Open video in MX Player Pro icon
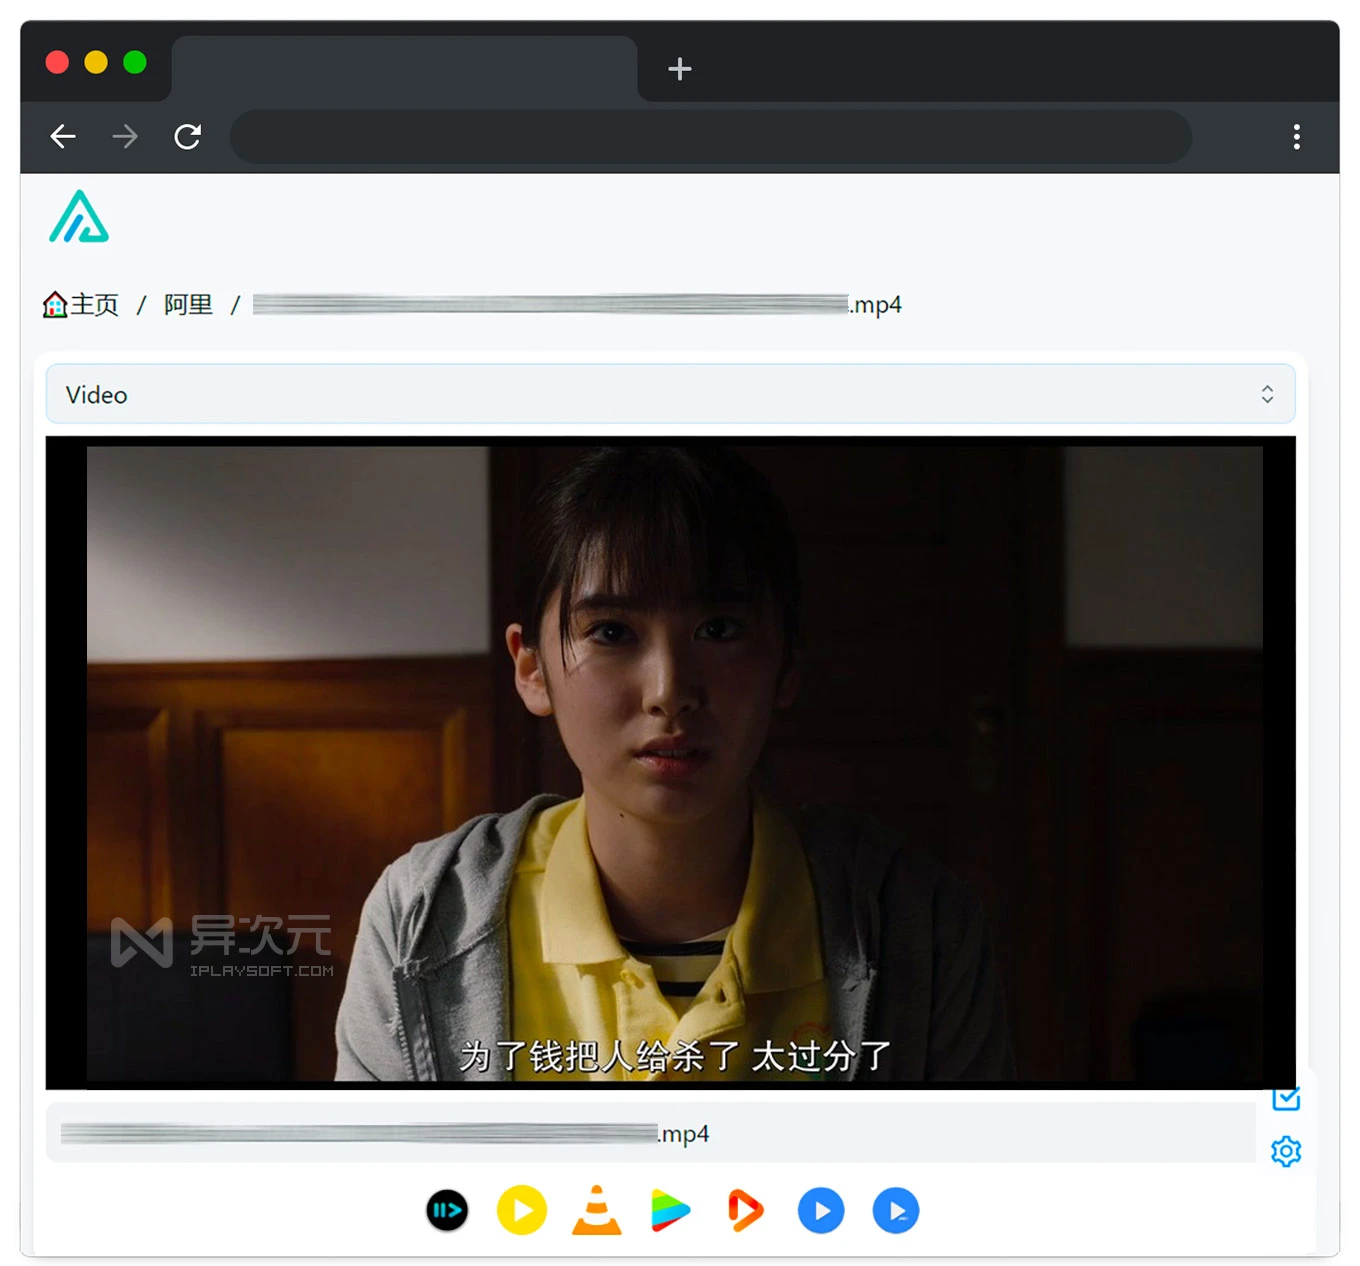The width and height of the screenshot is (1360, 1266). [896, 1211]
